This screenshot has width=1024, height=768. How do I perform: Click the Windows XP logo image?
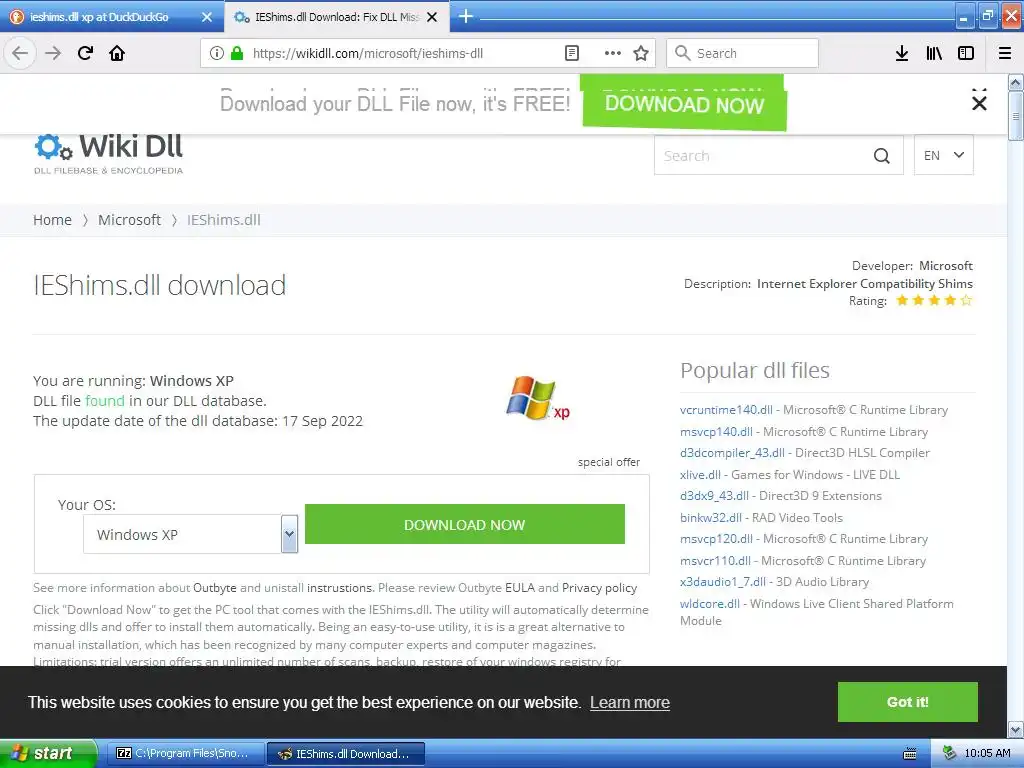(x=538, y=398)
